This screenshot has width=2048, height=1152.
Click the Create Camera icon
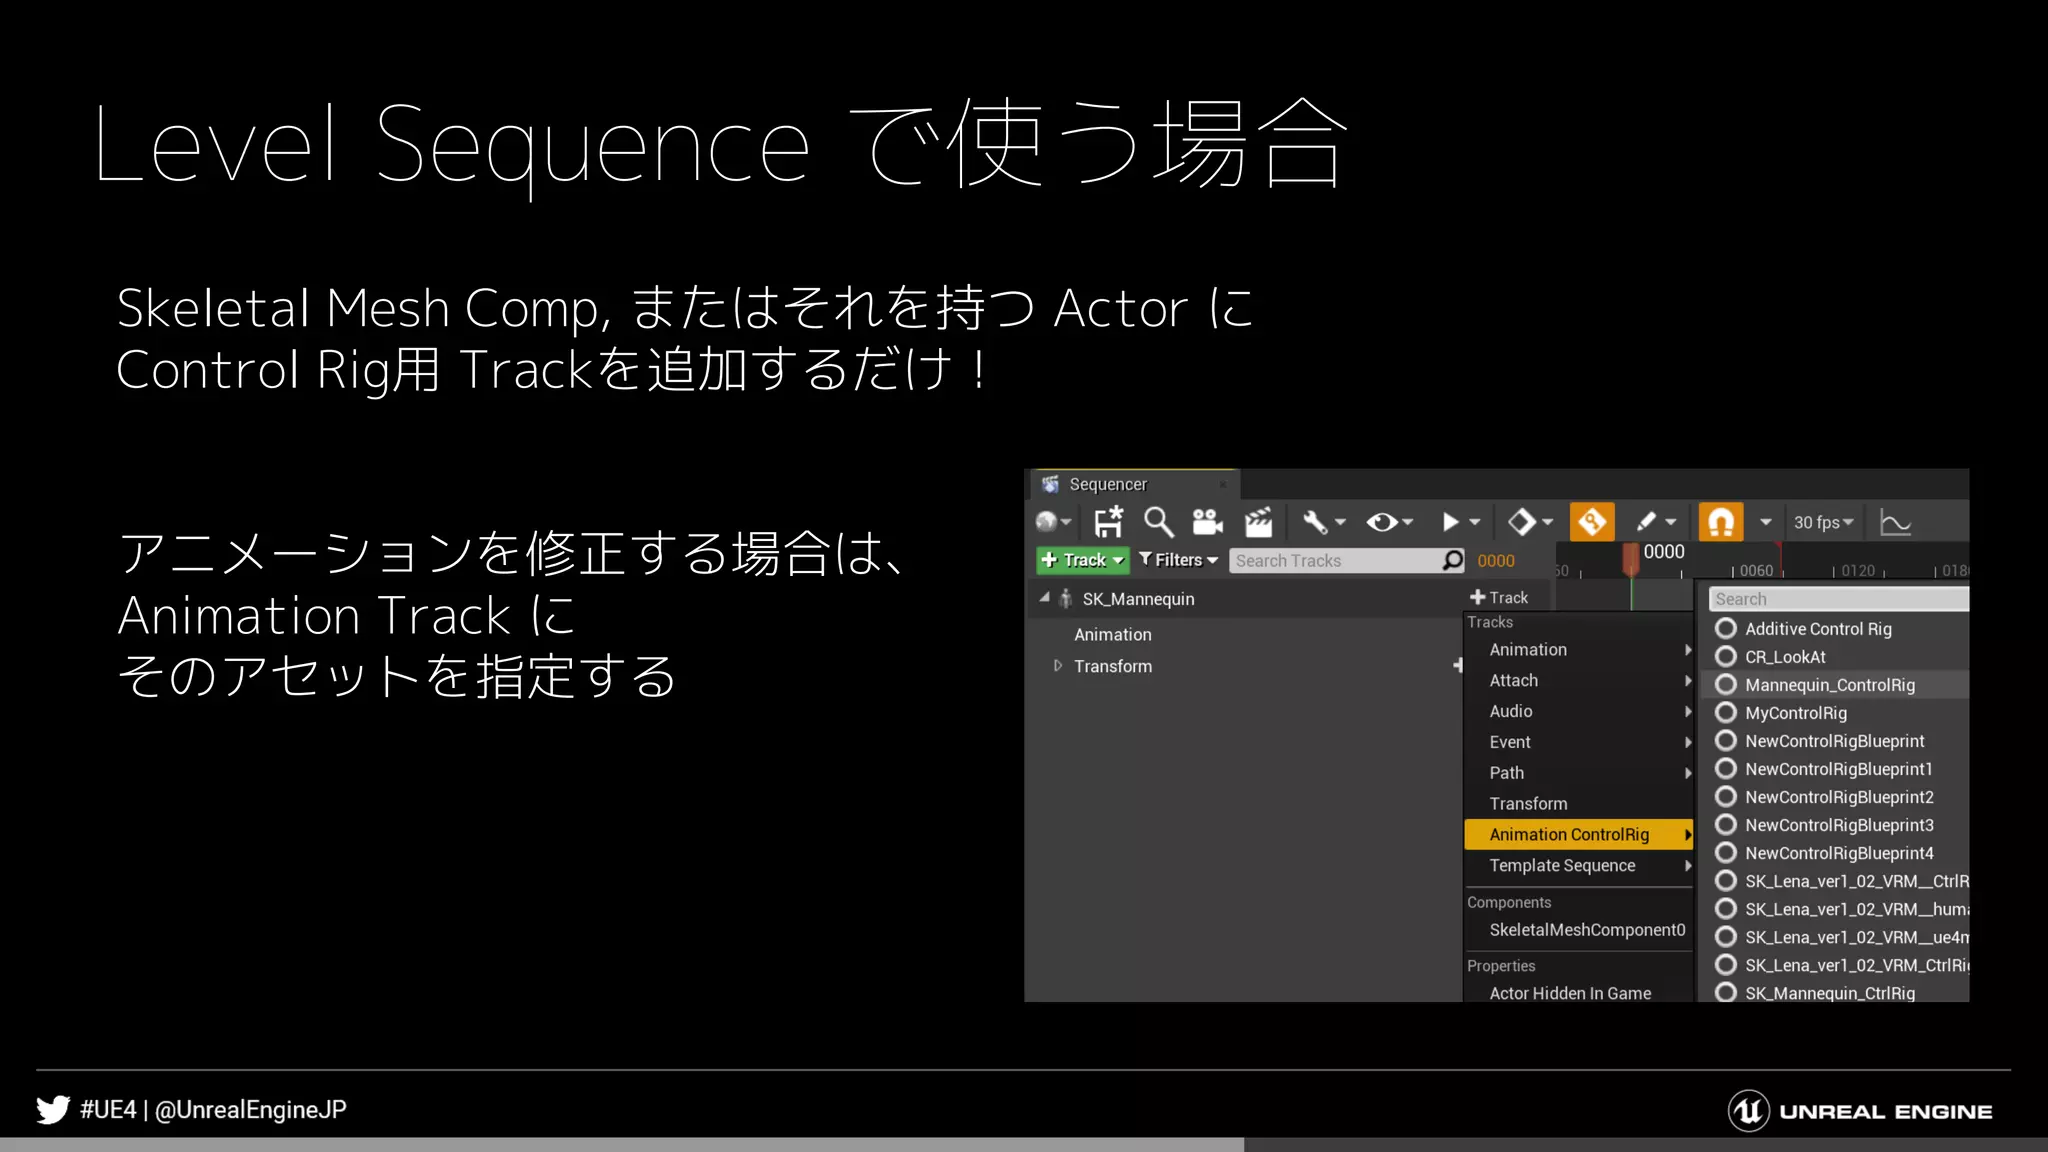(1208, 522)
